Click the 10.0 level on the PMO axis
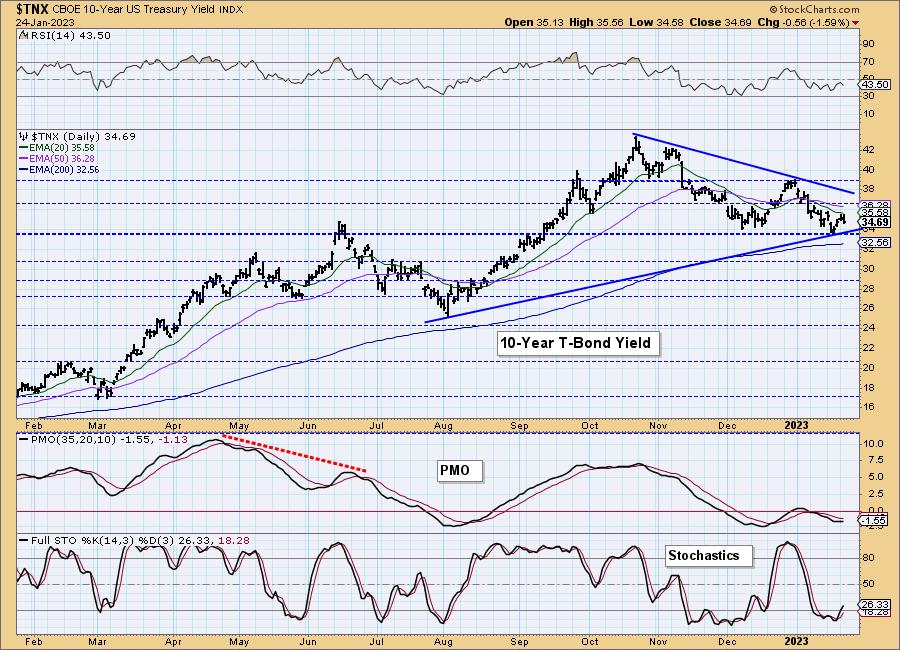Screen dimensions: 900x650 tap(872, 444)
